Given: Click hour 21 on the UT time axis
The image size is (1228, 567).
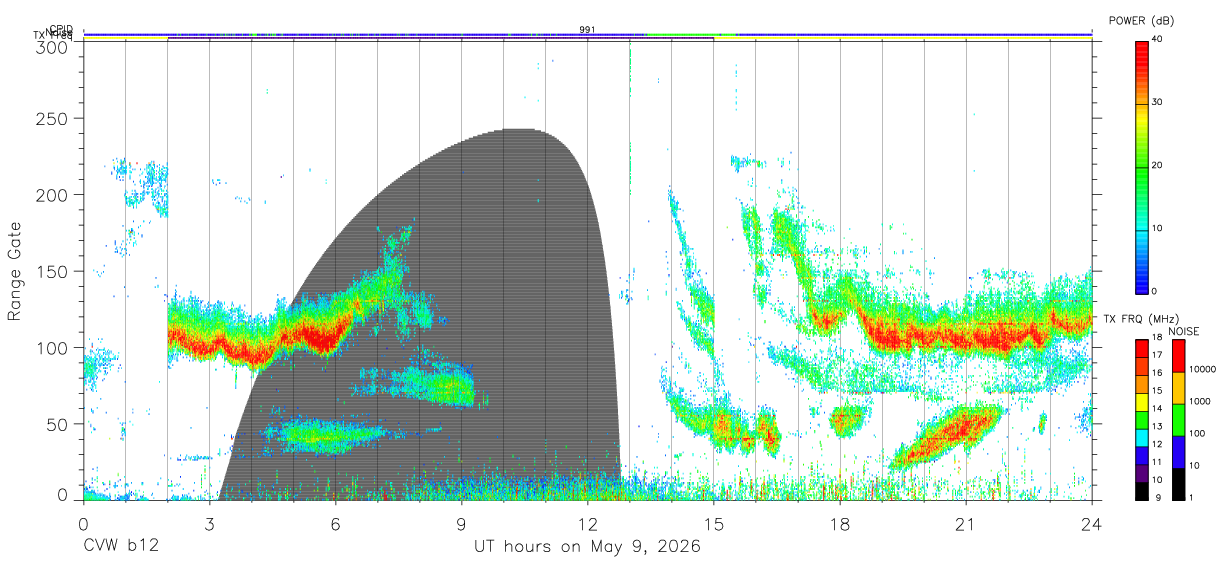Looking at the screenshot, I should click(x=965, y=524).
